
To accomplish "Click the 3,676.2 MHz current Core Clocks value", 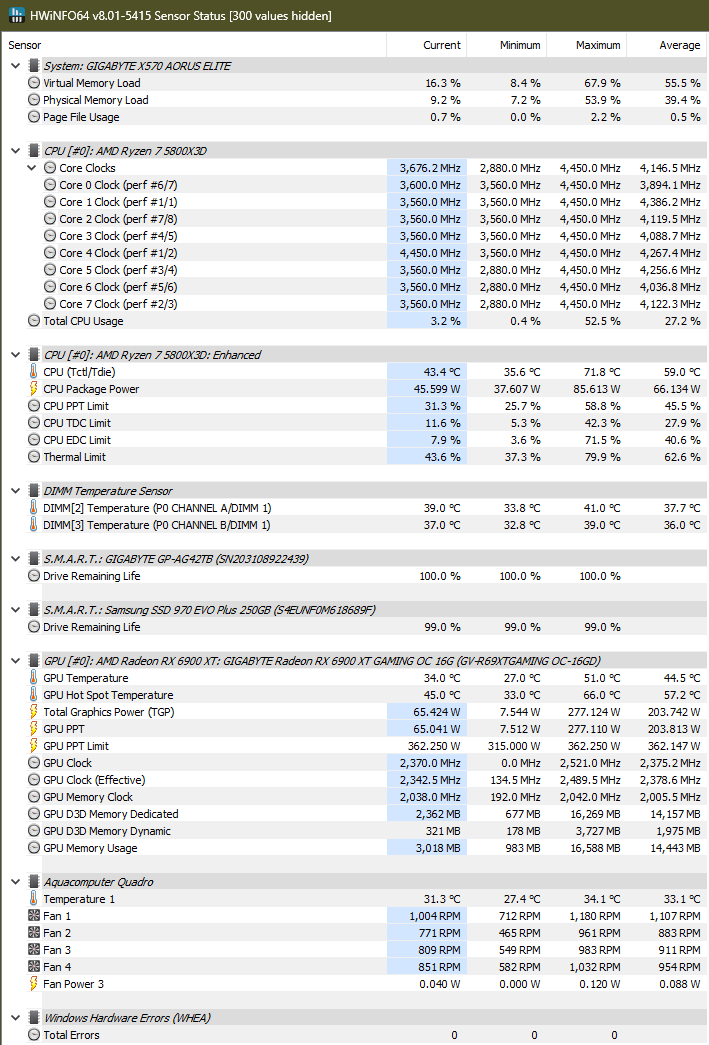I will (x=430, y=168).
